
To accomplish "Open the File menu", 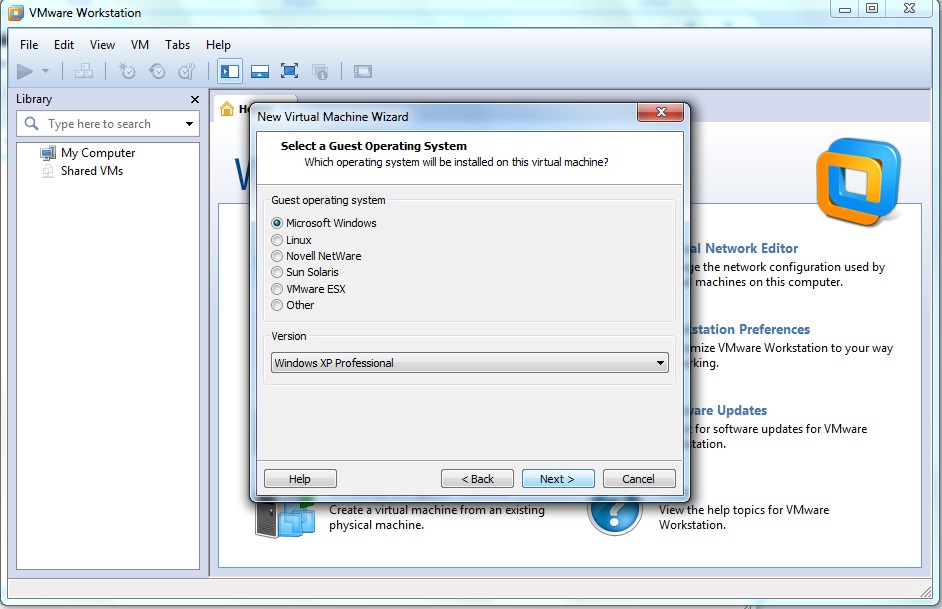I will coord(29,44).
